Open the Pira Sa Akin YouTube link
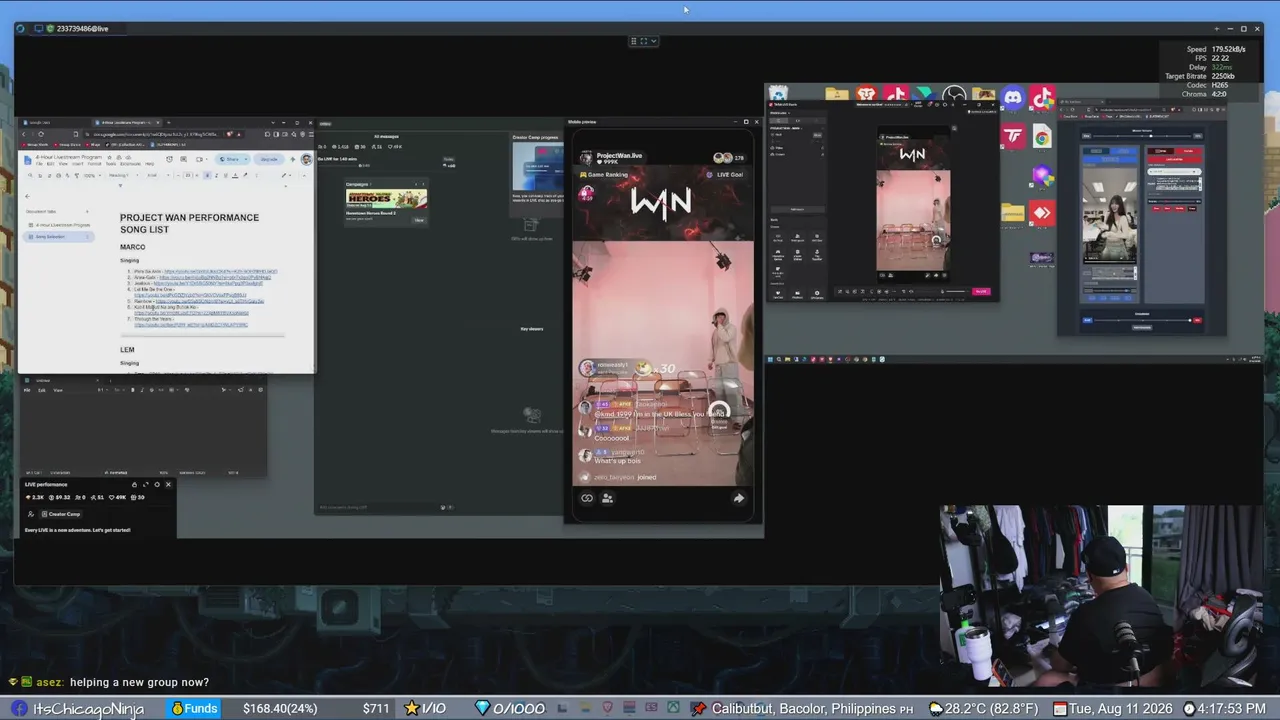This screenshot has width=1280, height=720. click(x=220, y=271)
